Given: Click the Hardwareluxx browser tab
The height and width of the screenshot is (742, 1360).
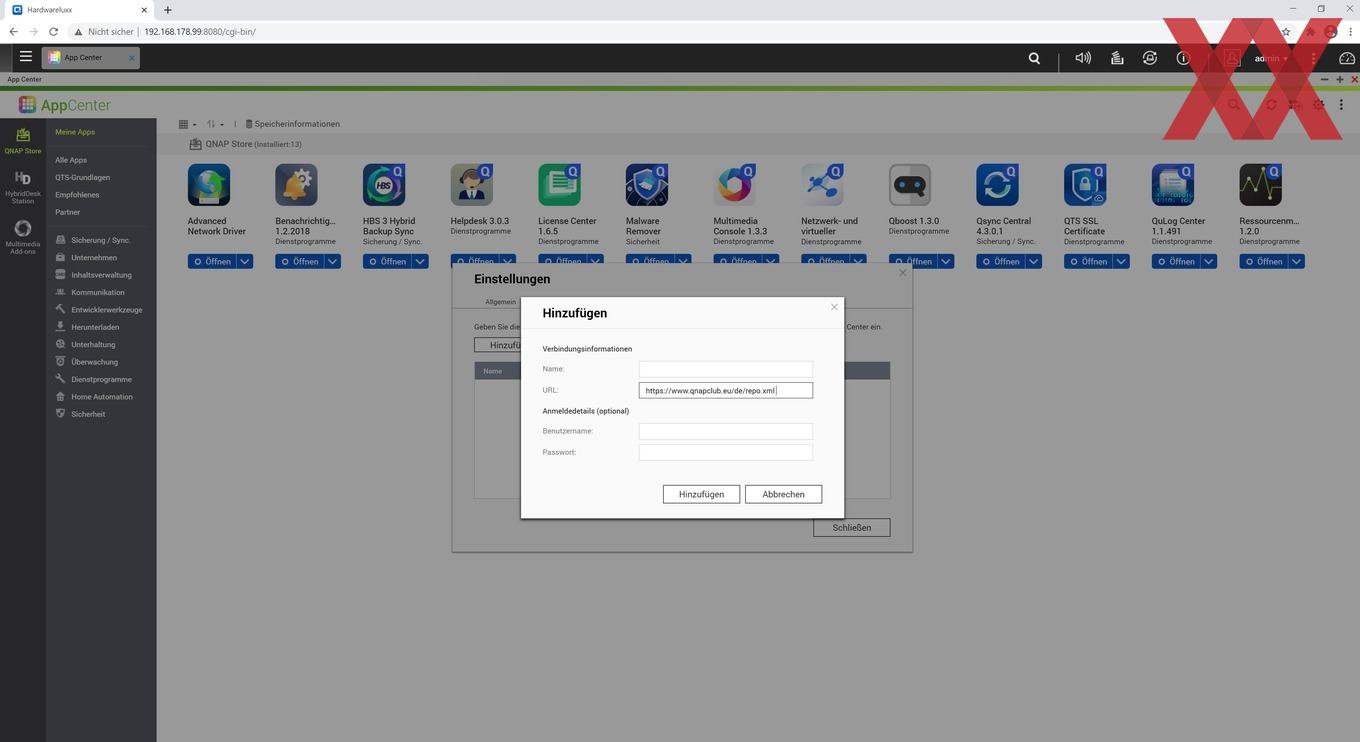Looking at the screenshot, I should point(80,10).
